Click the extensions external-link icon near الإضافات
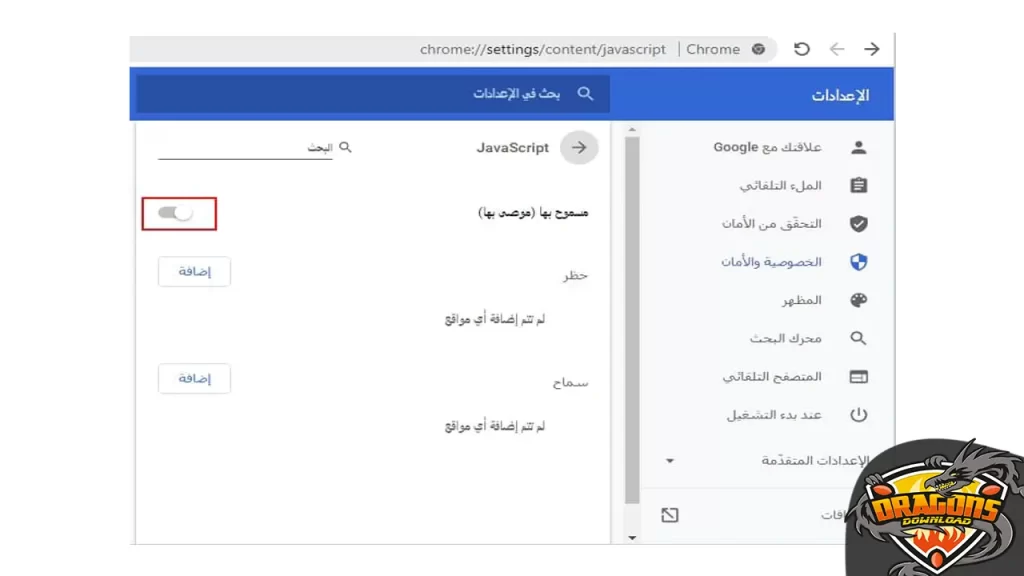 tap(669, 514)
